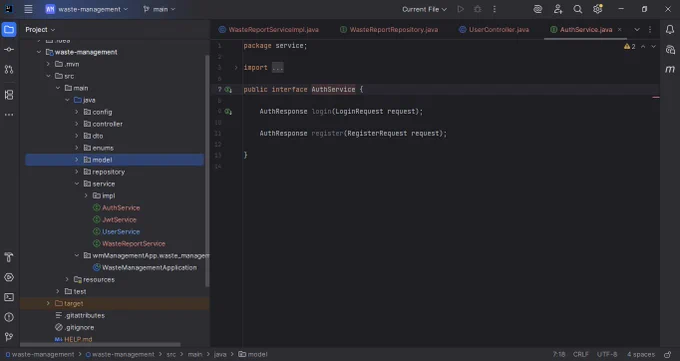Expand the controller package

[77, 124]
